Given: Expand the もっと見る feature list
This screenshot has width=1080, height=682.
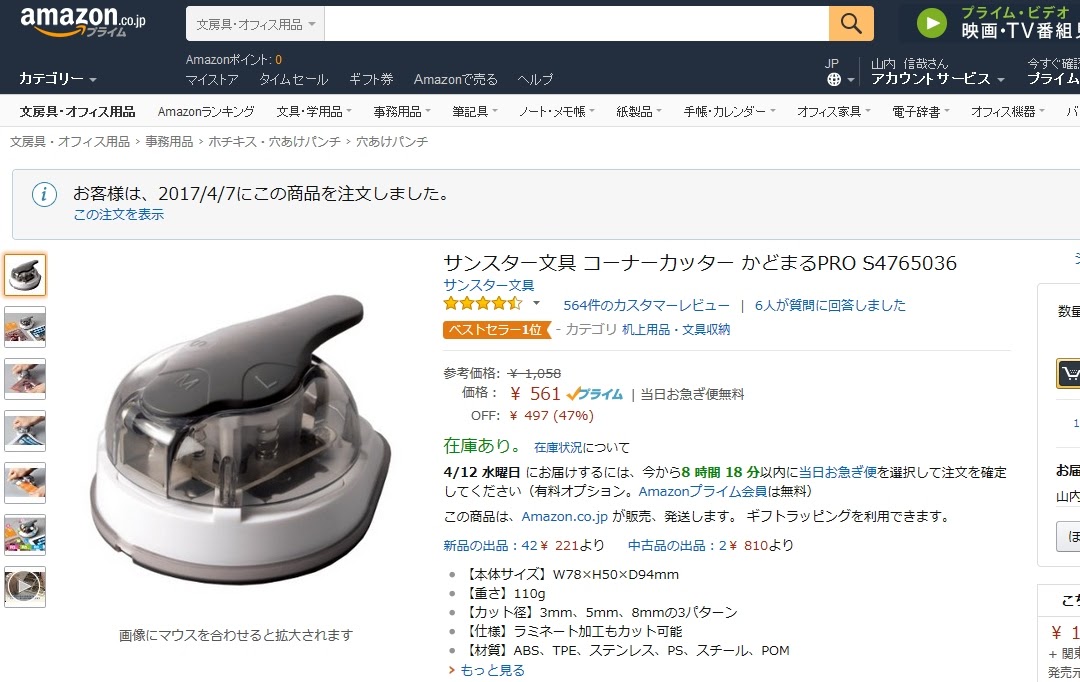Looking at the screenshot, I should (x=492, y=670).
